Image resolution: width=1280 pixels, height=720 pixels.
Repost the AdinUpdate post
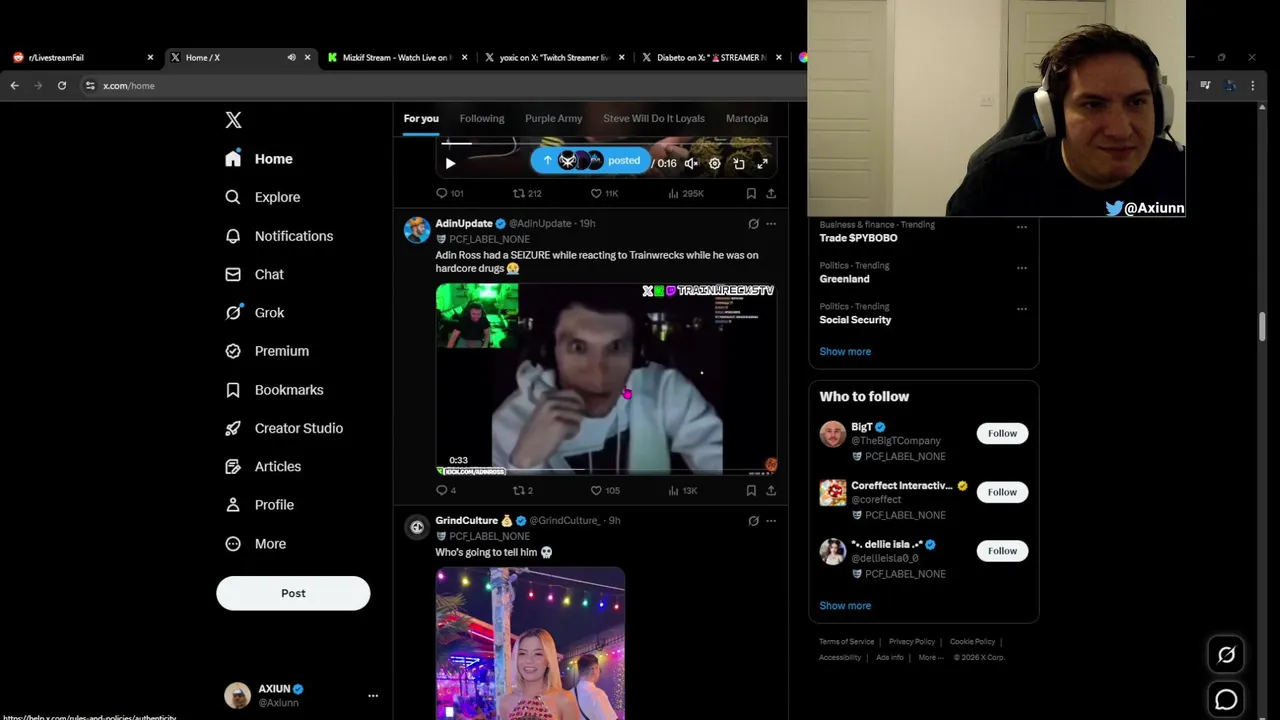[x=523, y=490]
